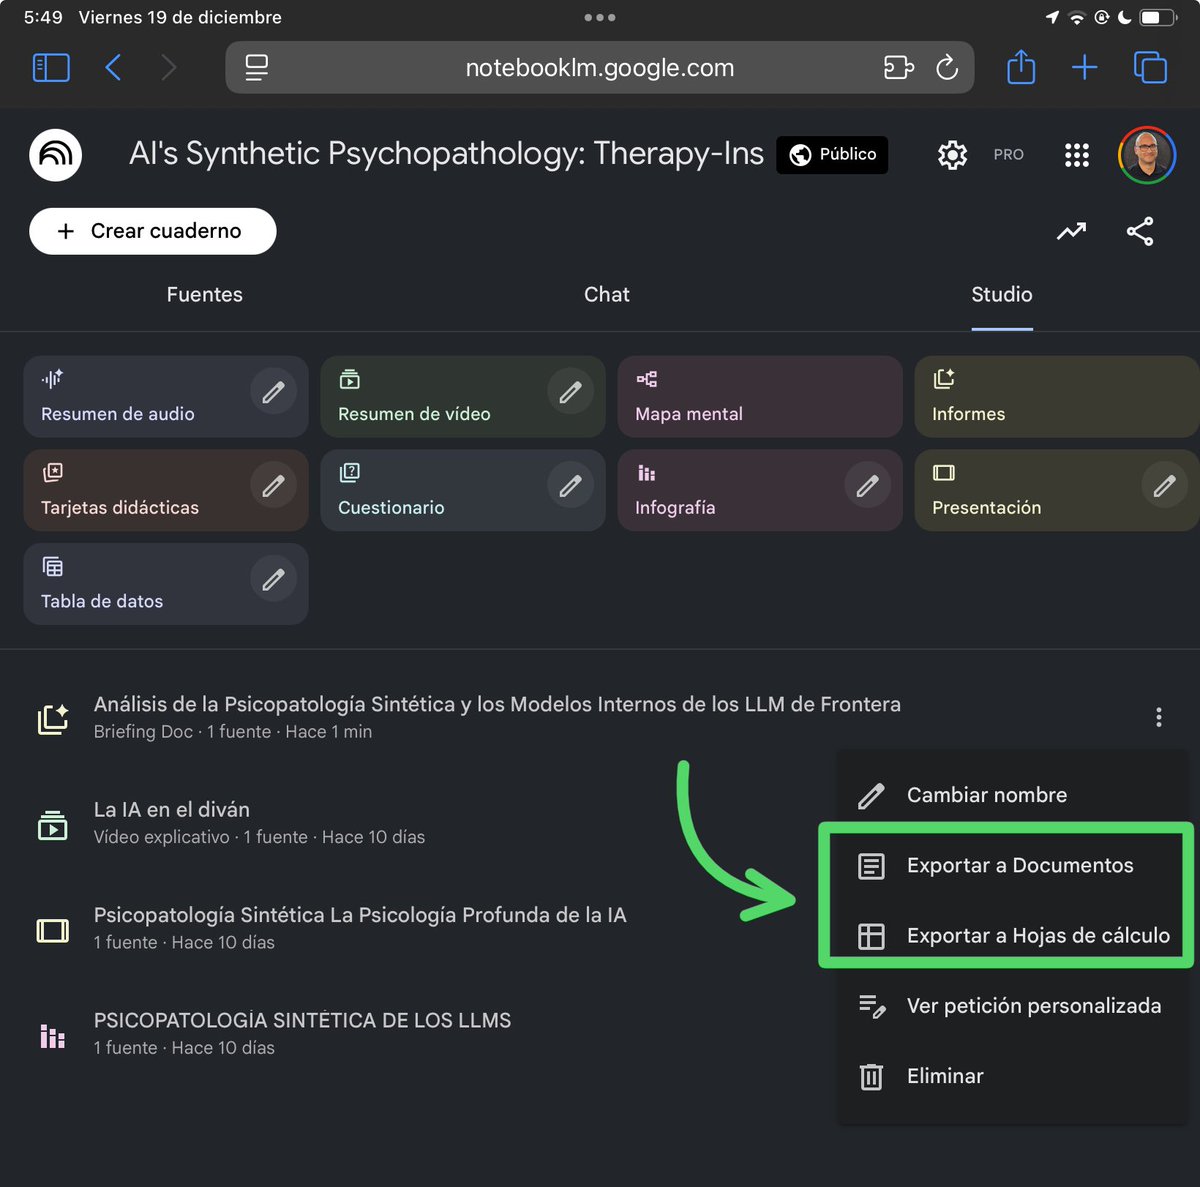The image size is (1200, 1187).
Task: Click the Crear cuaderno button
Action: [x=153, y=231]
